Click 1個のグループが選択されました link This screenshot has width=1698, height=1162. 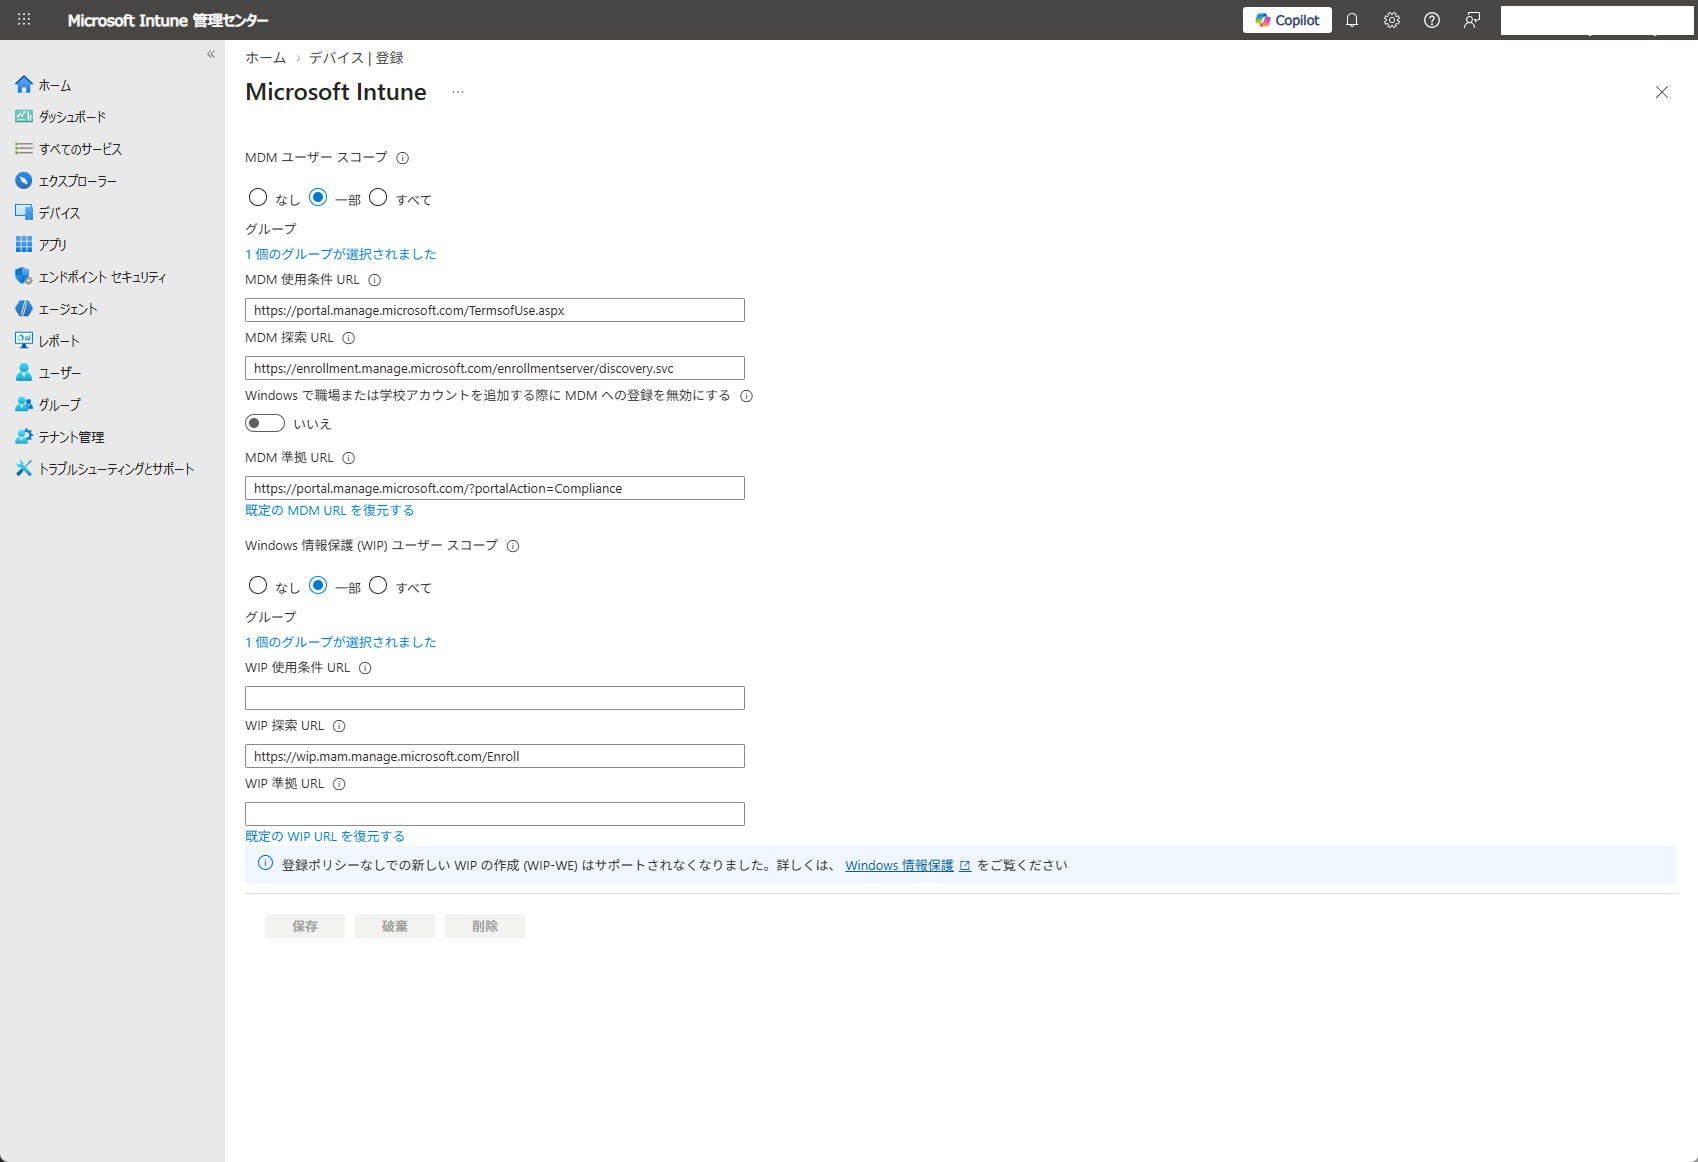coord(340,254)
